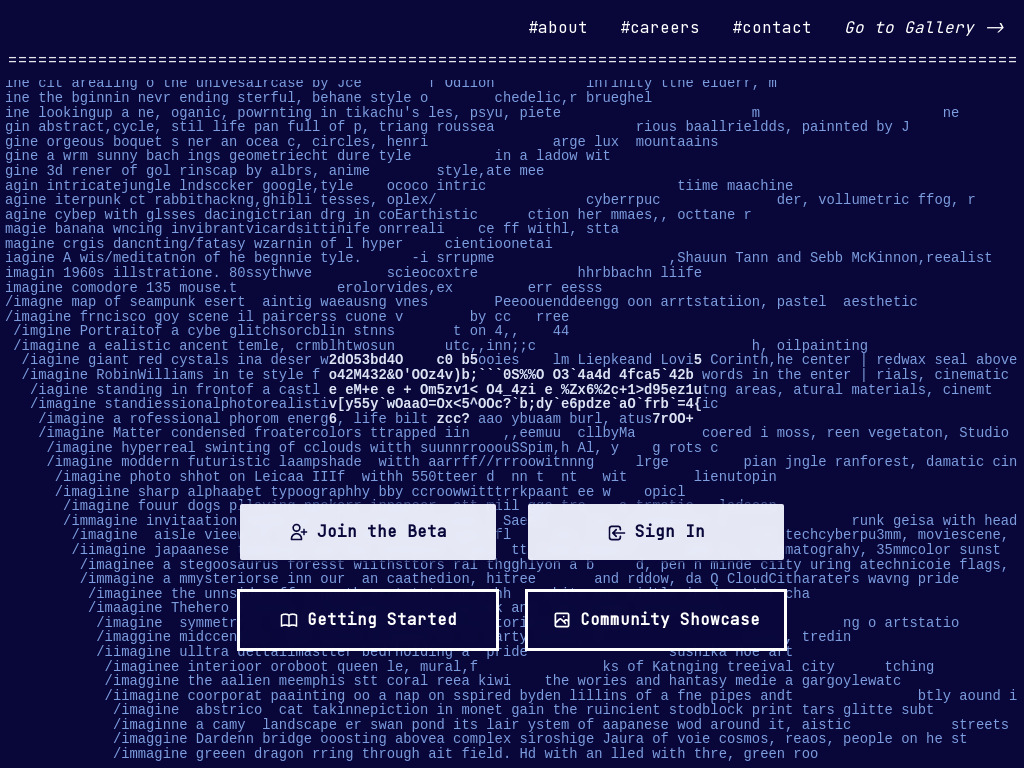Click the word "oilpainting"
This screenshot has height=768, width=1024.
822,345
